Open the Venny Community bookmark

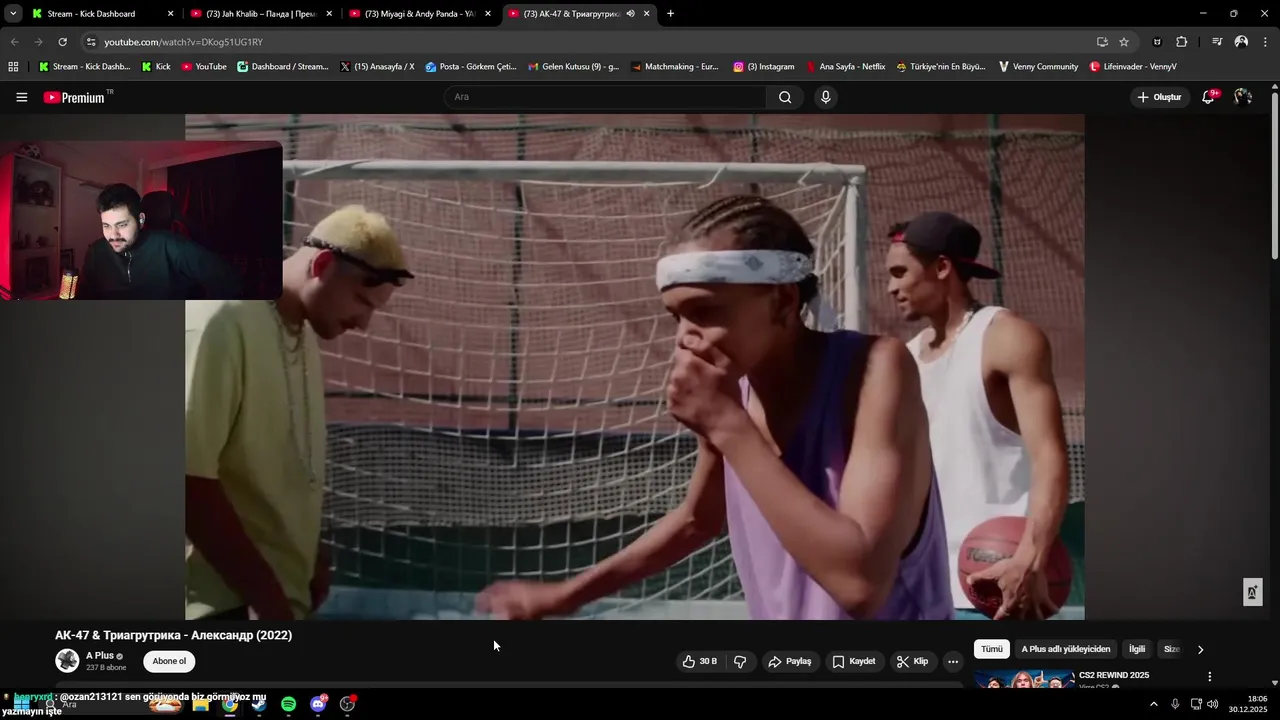click(1038, 67)
